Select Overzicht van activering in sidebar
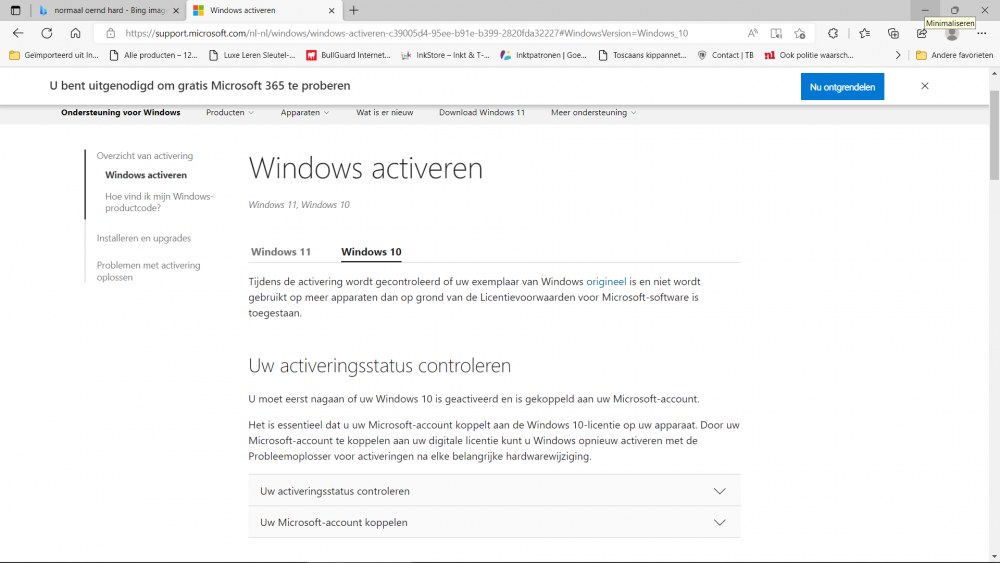1000x563 pixels. click(x=145, y=156)
